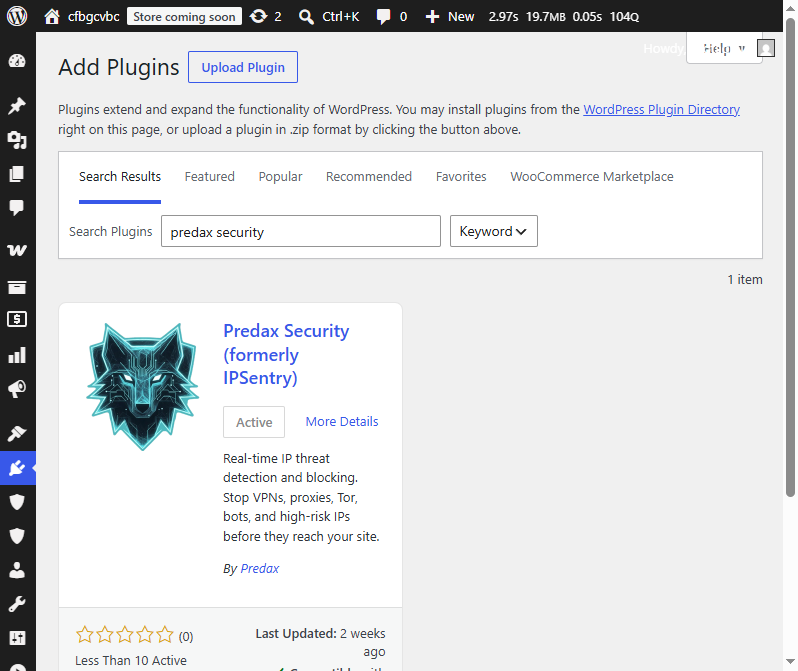Open Plugins plug icon in sidebar
The image size is (798, 671).
(17, 468)
